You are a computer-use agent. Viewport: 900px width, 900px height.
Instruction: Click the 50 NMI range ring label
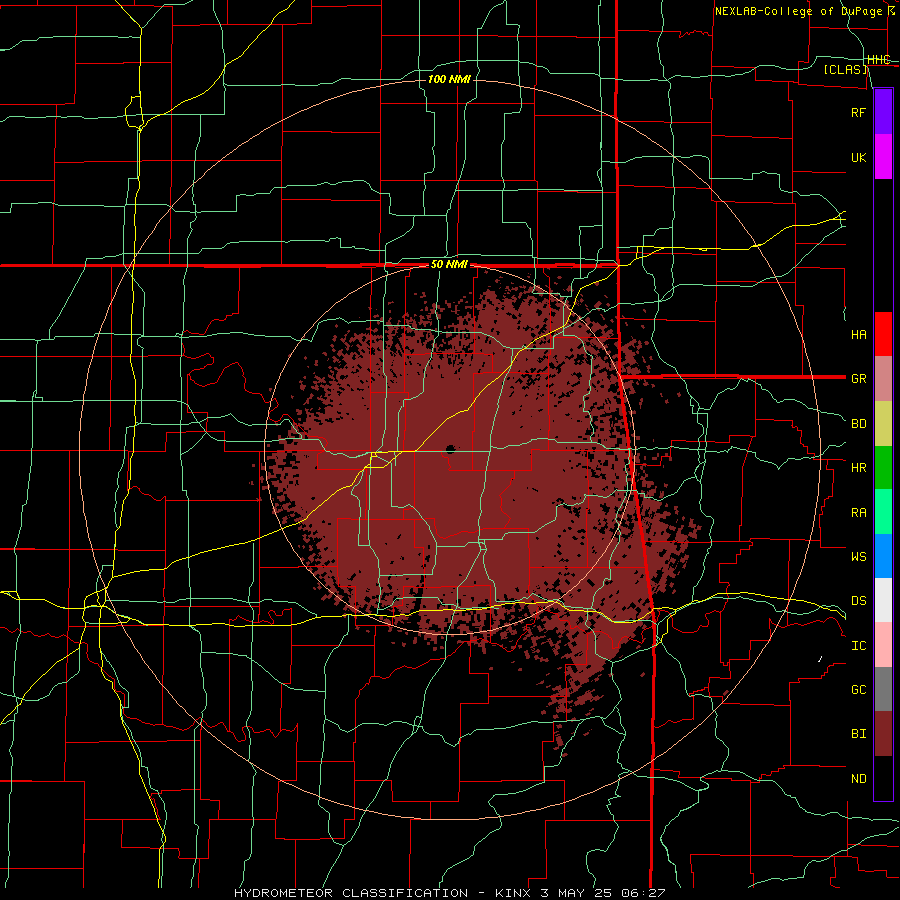(449, 264)
